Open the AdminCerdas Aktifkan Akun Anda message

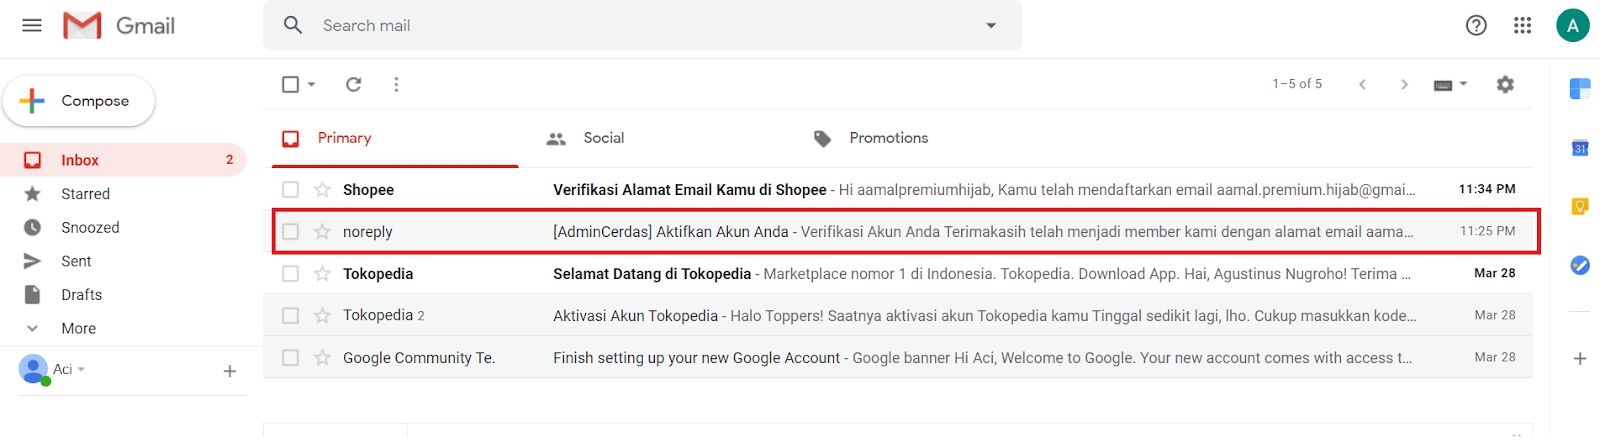[x=898, y=231]
